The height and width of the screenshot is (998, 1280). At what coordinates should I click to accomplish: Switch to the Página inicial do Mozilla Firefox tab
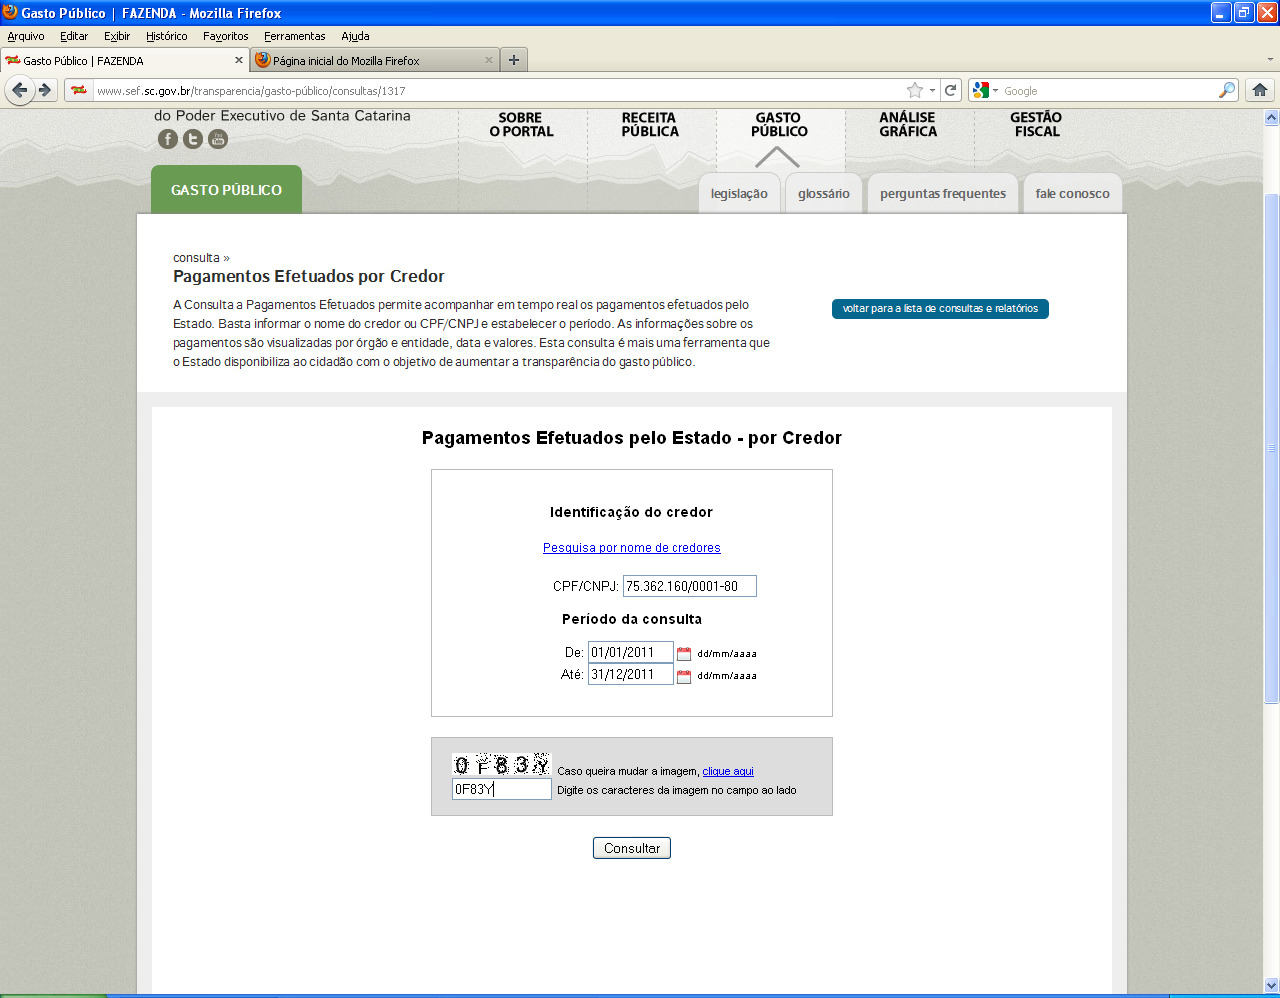[x=375, y=60]
